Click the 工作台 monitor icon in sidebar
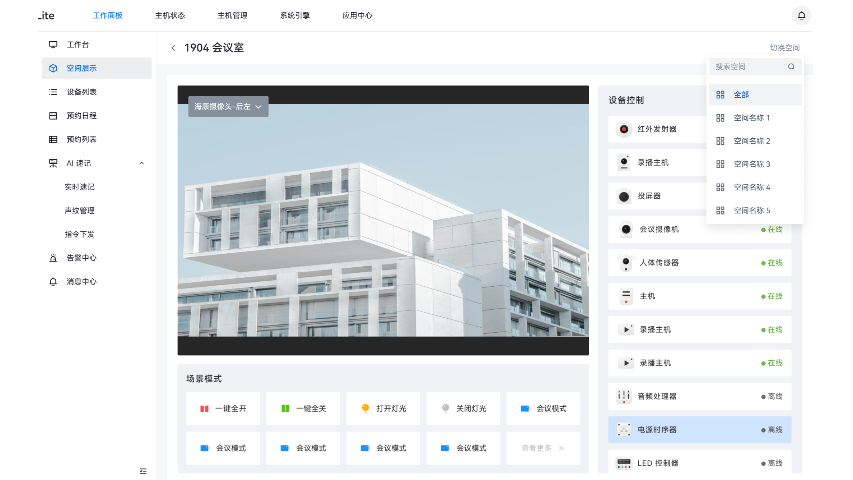This screenshot has width=853, height=480. click(x=53, y=45)
